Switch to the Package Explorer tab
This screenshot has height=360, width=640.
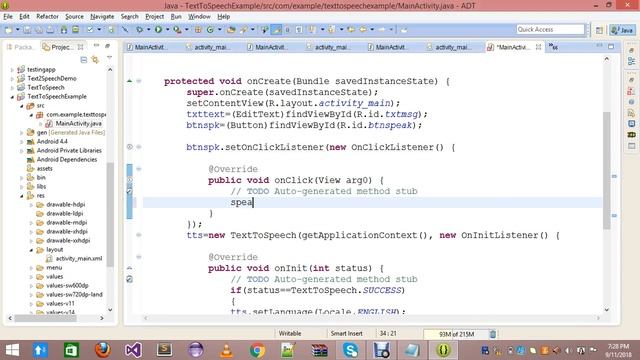click(x=20, y=47)
